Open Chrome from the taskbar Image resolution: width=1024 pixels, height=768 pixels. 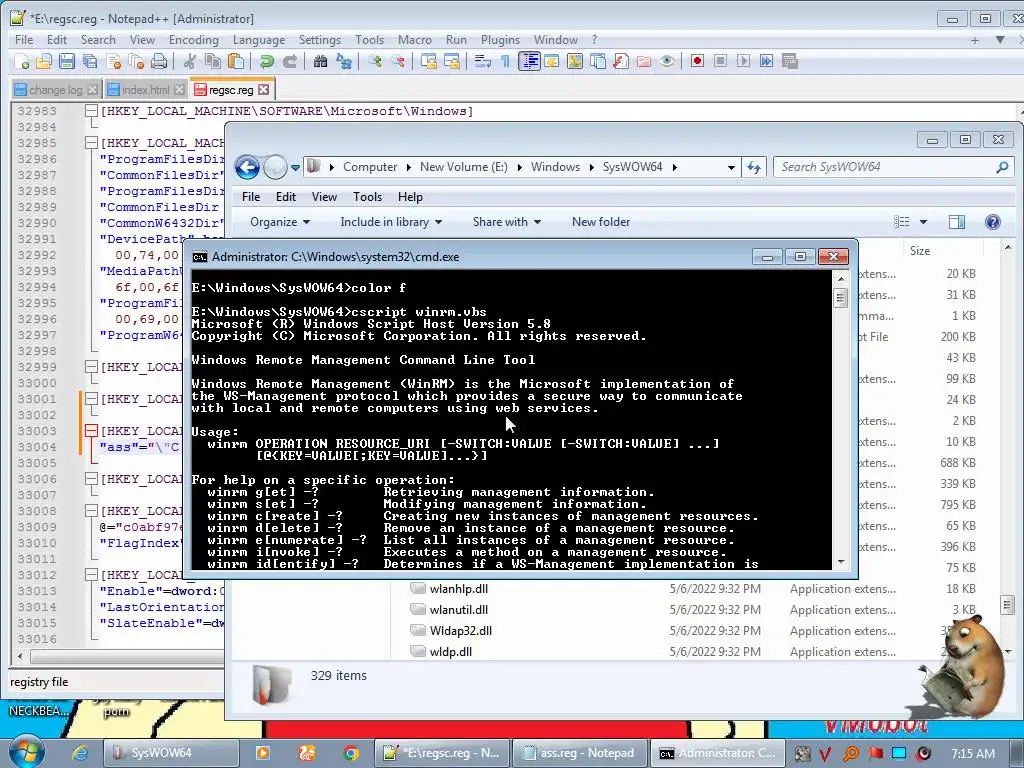(351, 753)
